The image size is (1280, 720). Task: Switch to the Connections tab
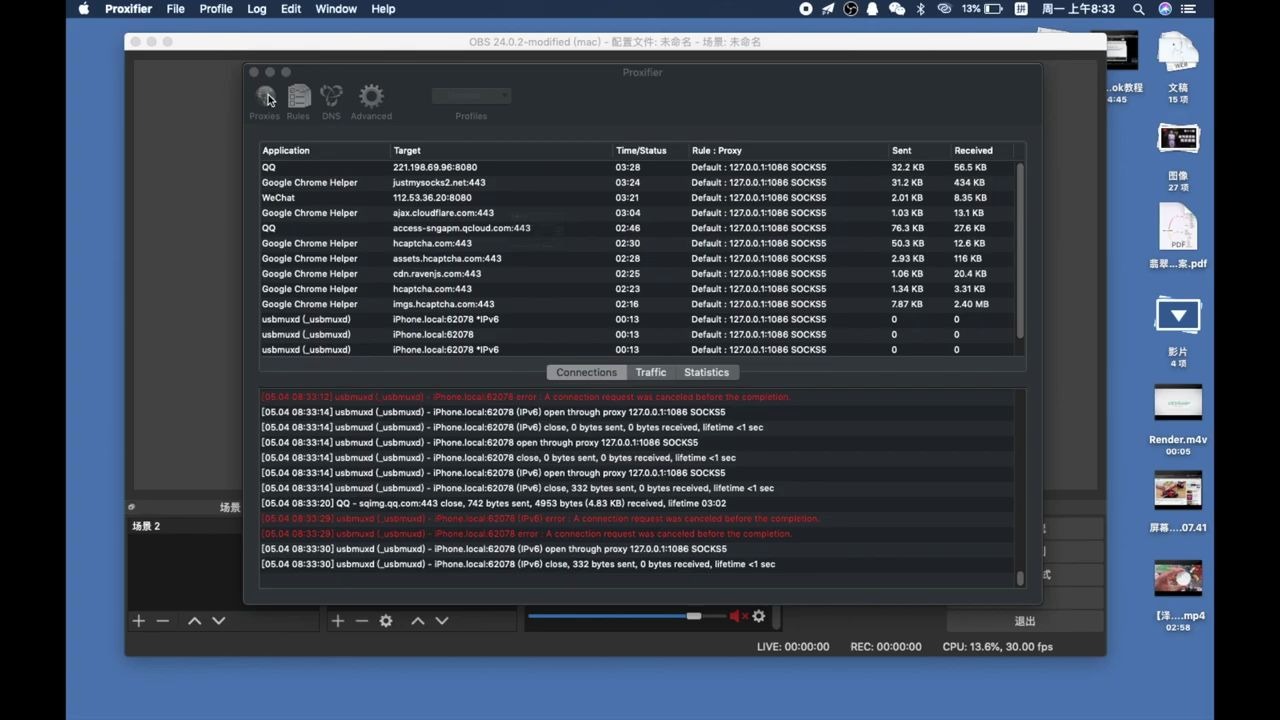tap(586, 372)
